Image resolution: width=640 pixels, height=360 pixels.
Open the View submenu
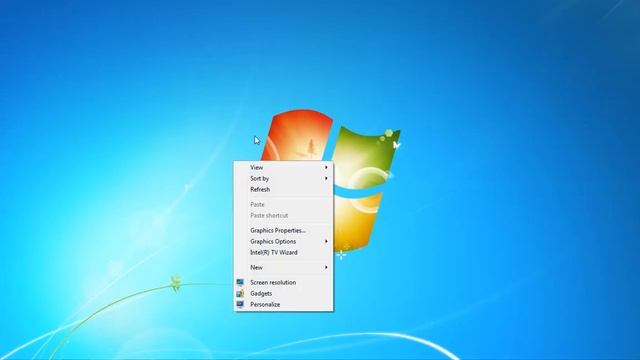(284, 167)
